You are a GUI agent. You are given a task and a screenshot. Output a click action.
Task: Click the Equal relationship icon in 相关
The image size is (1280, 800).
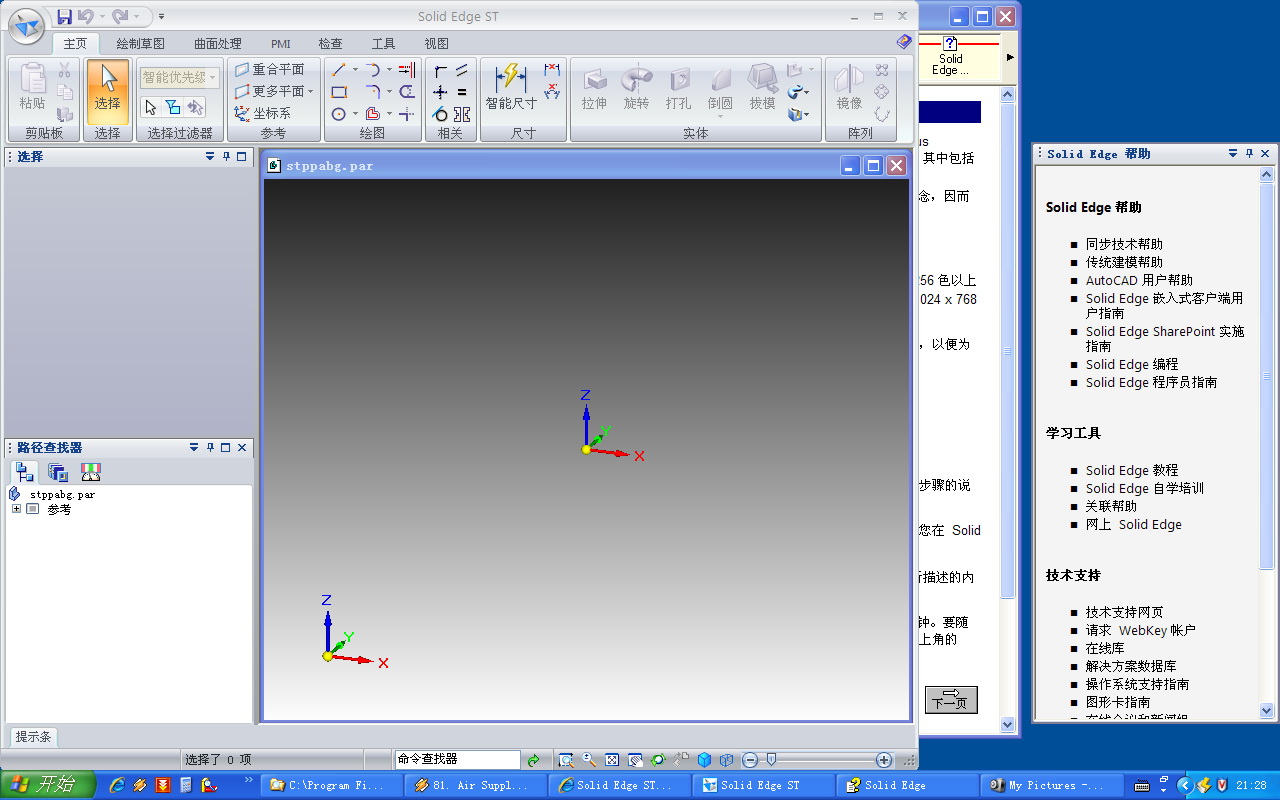pos(462,92)
